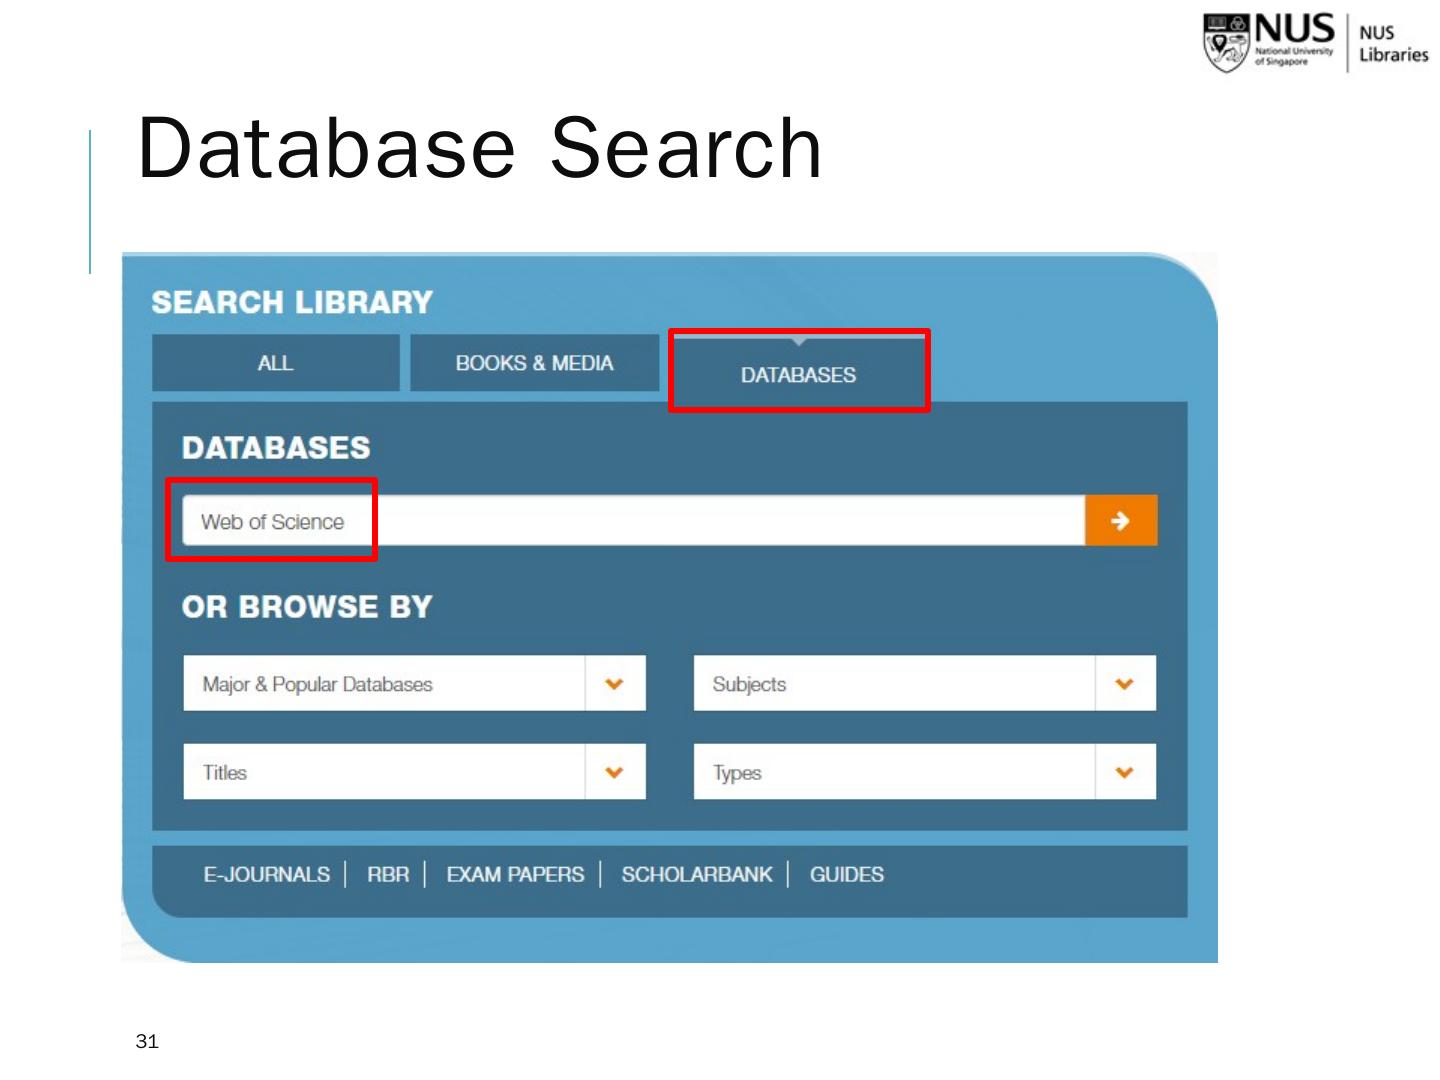Switch to the ALL search tab
Viewport: 1440px width, 1080px height.
click(275, 363)
